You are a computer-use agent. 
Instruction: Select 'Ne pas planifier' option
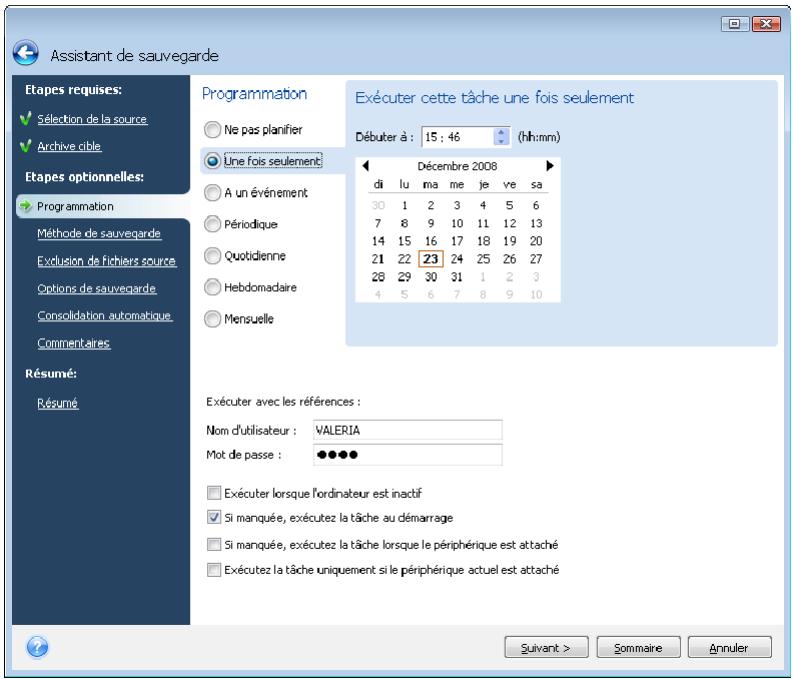click(212, 129)
